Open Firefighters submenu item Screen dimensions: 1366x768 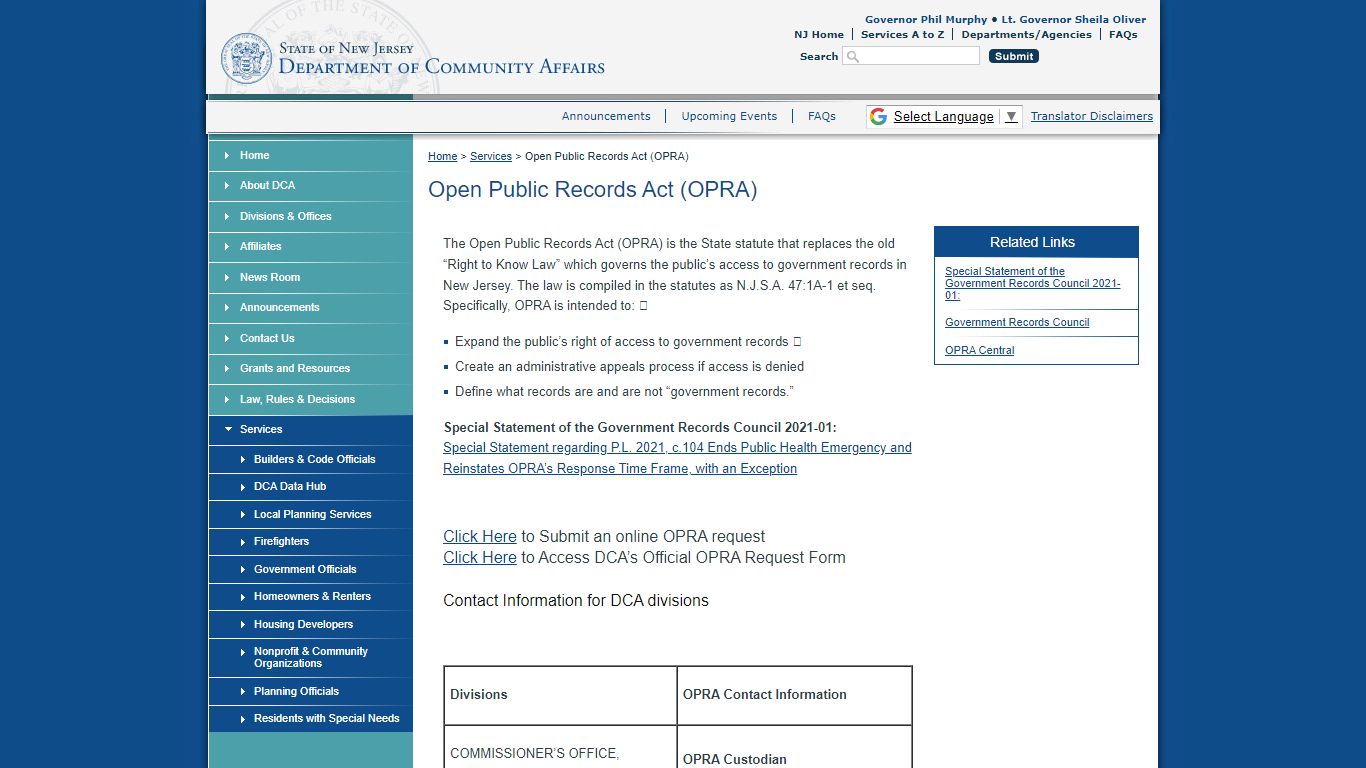pos(310,541)
